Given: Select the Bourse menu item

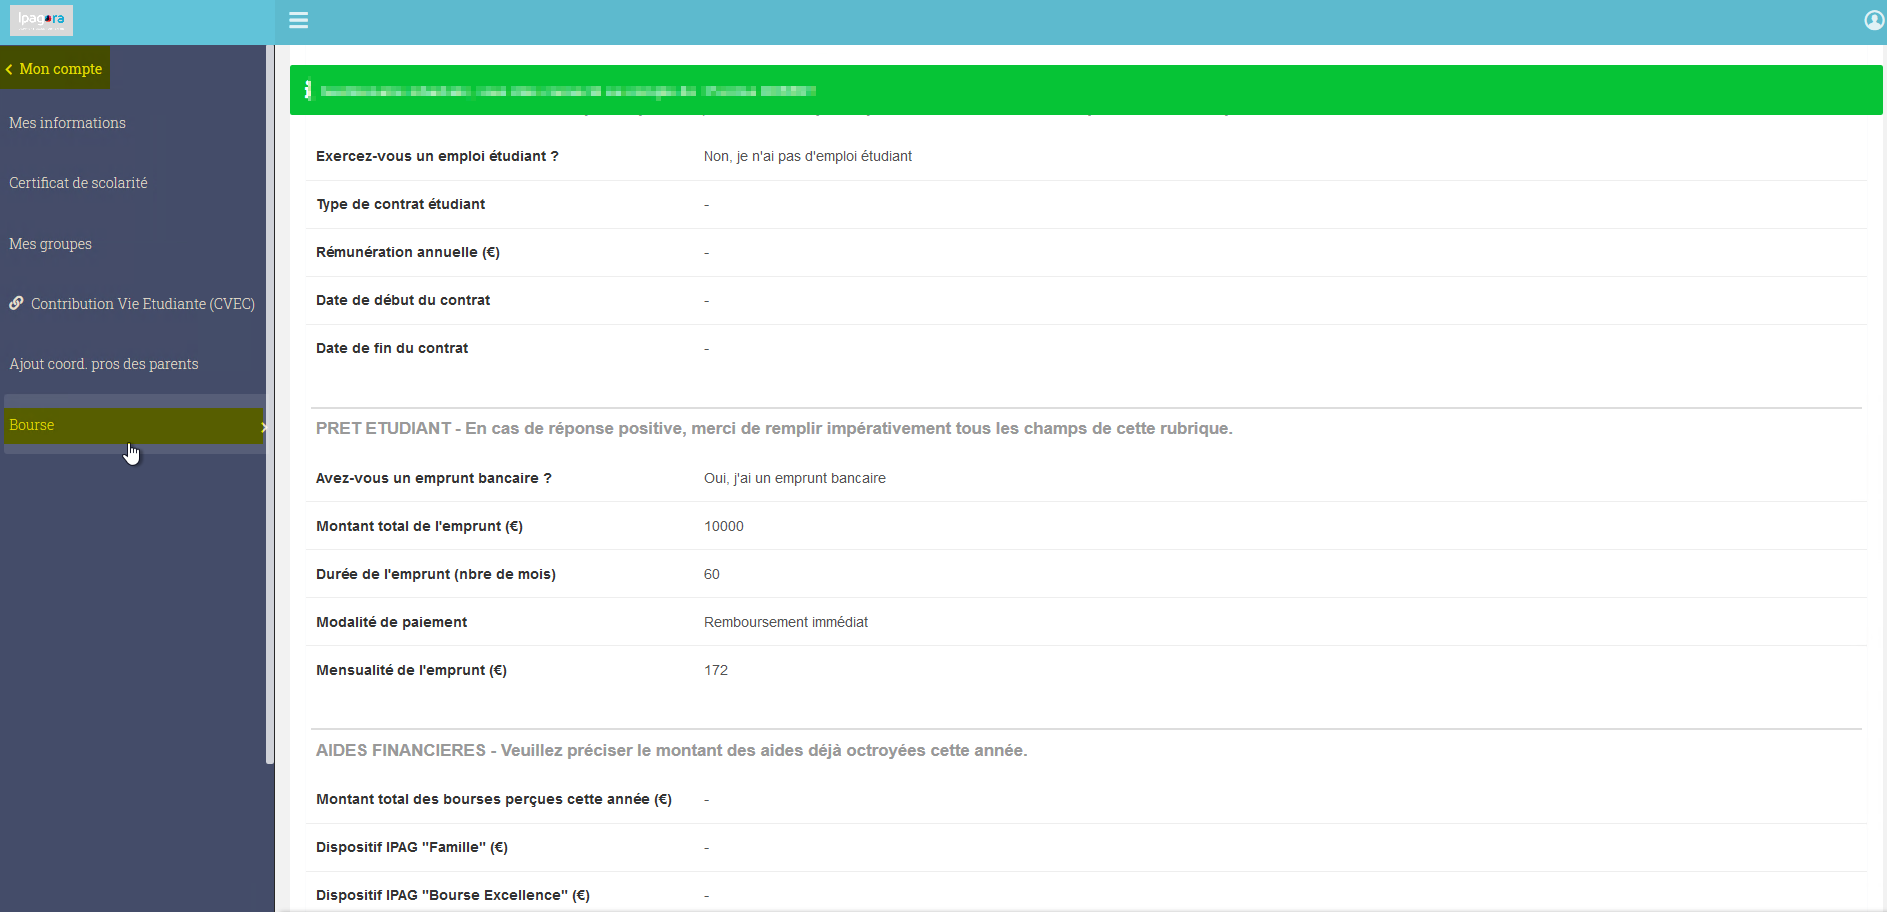Looking at the screenshot, I should 134,425.
